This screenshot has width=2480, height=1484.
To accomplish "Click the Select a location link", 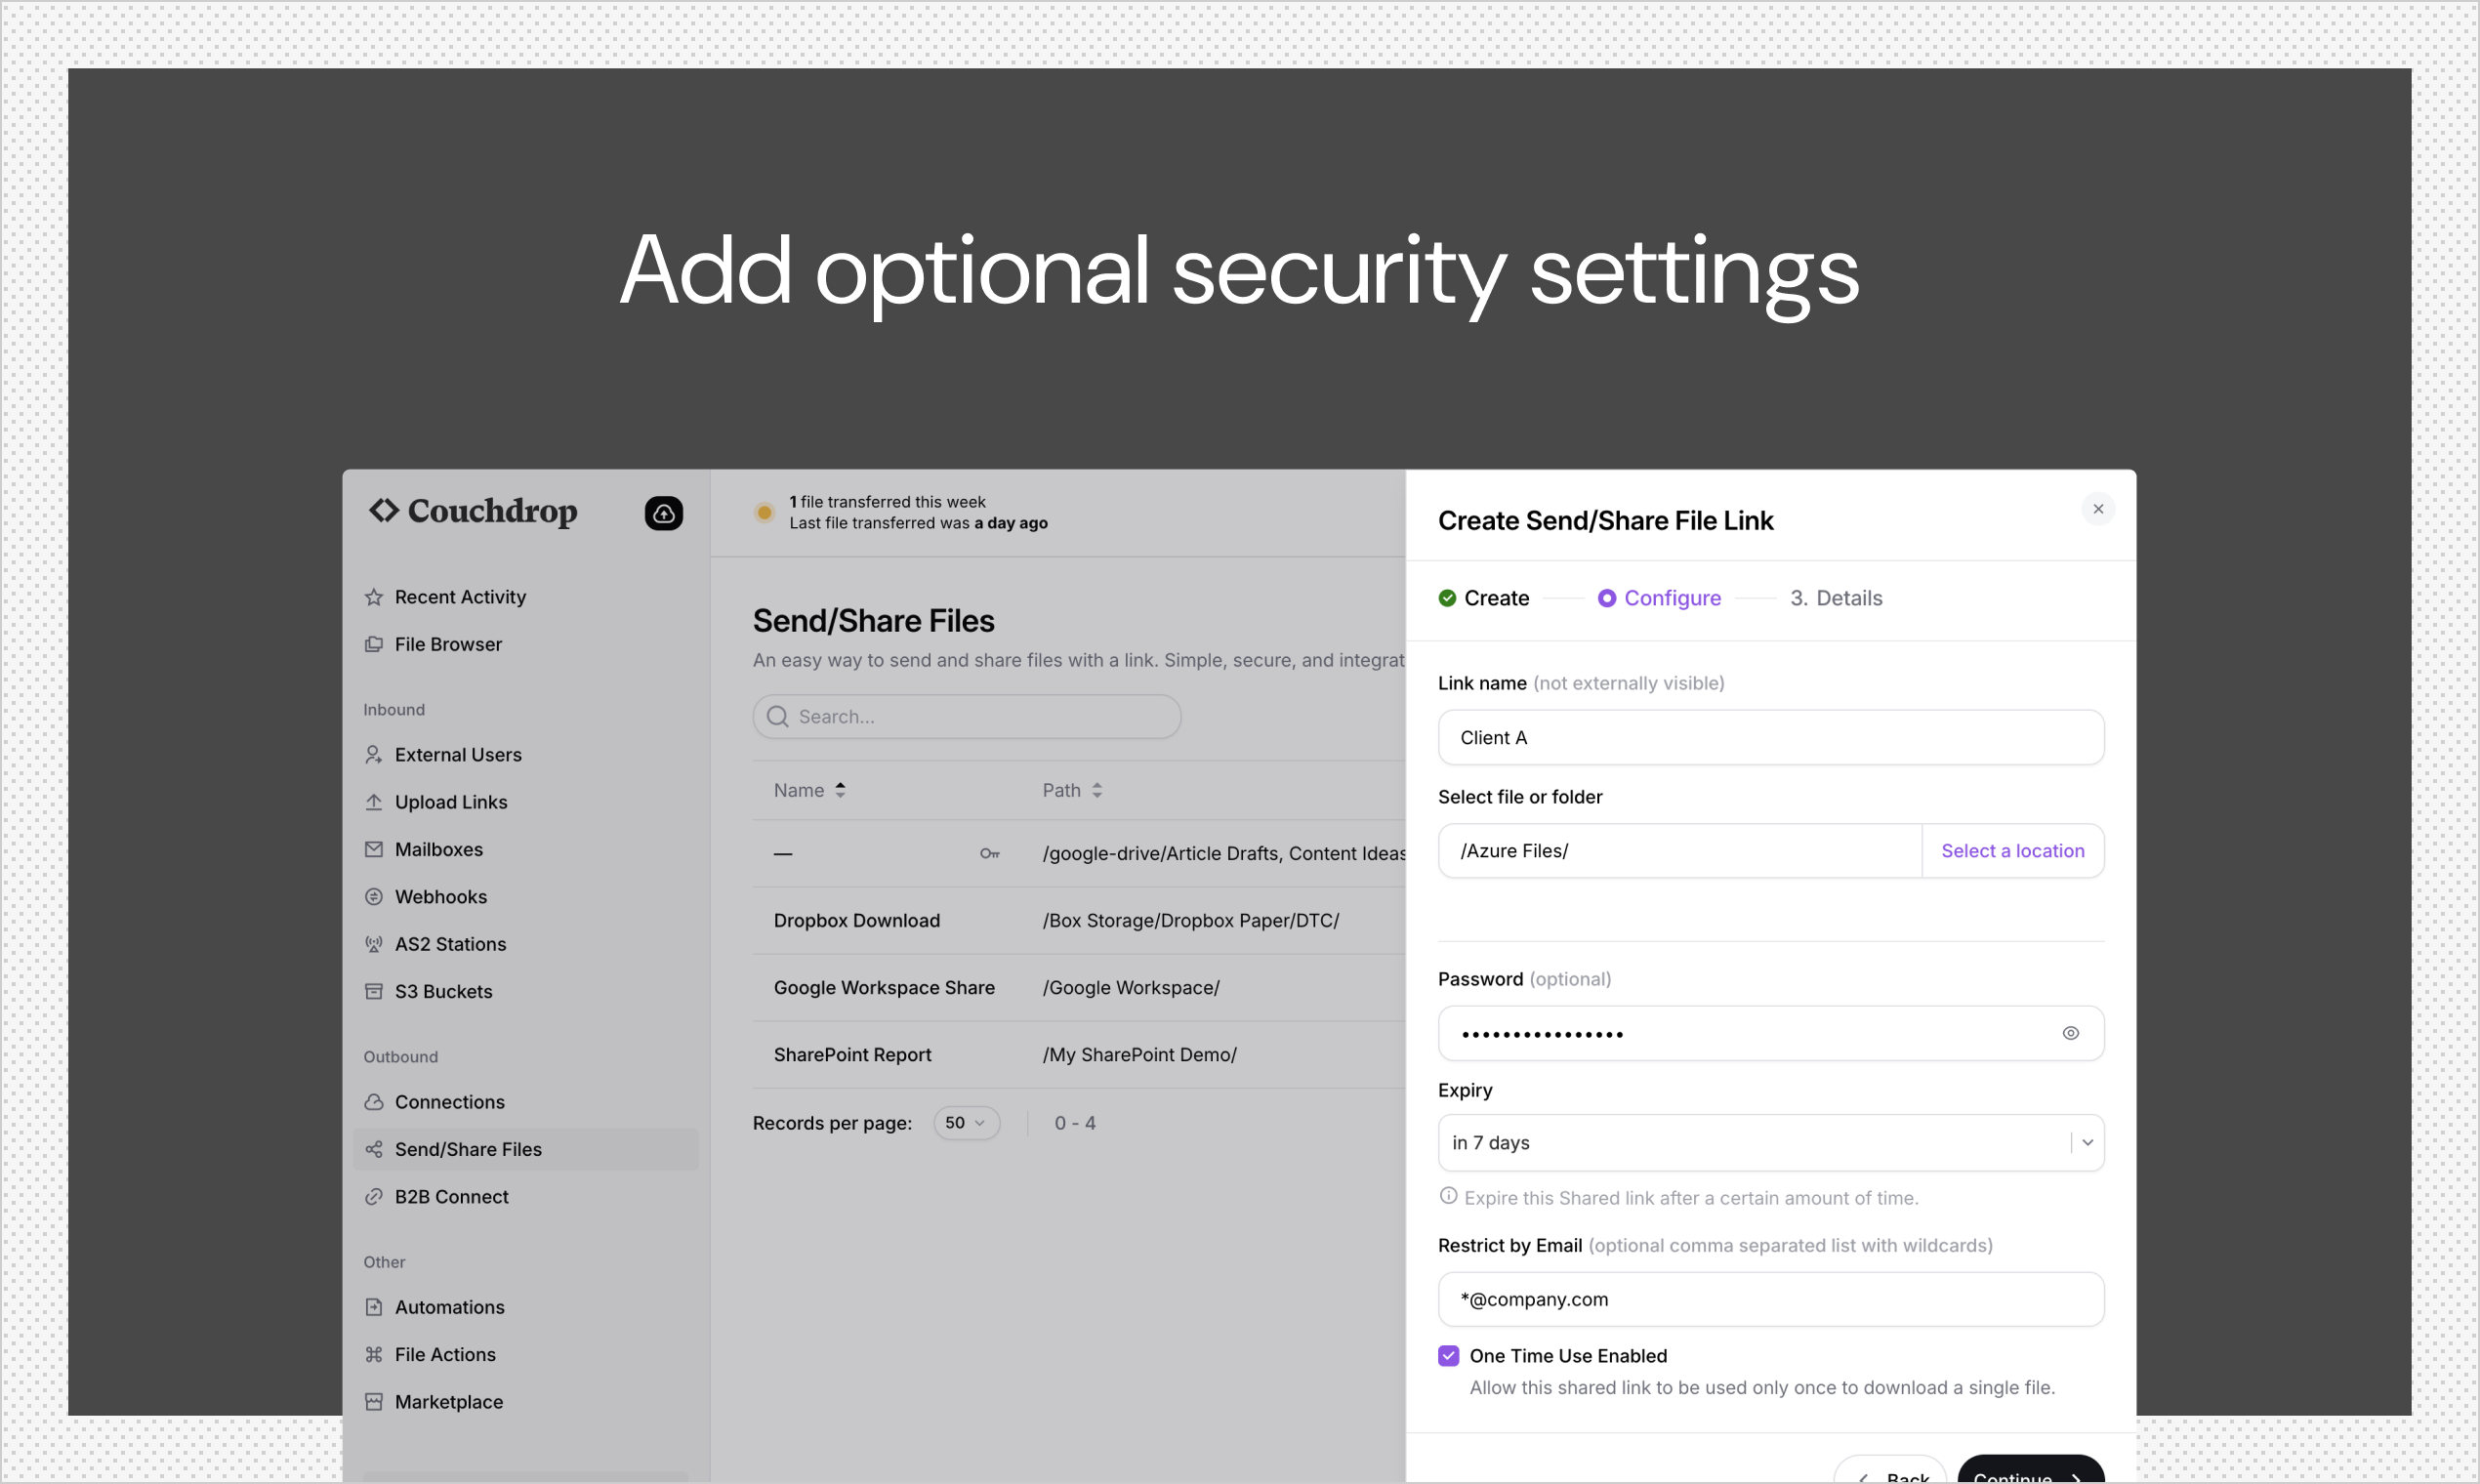I will [x=2012, y=851].
